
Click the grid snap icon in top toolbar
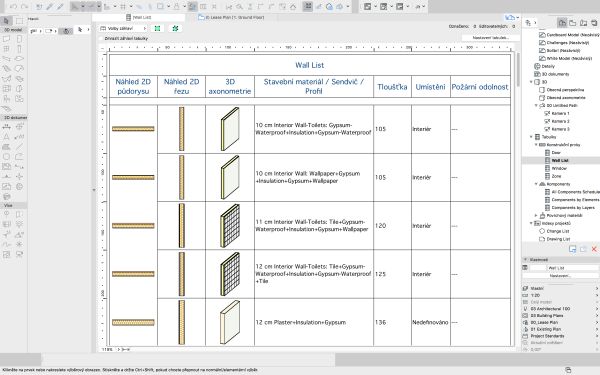(123, 7)
